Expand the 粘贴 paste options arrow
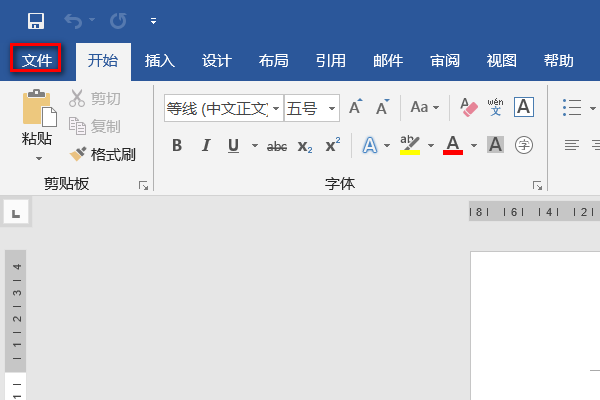600x400 pixels. coord(39,158)
